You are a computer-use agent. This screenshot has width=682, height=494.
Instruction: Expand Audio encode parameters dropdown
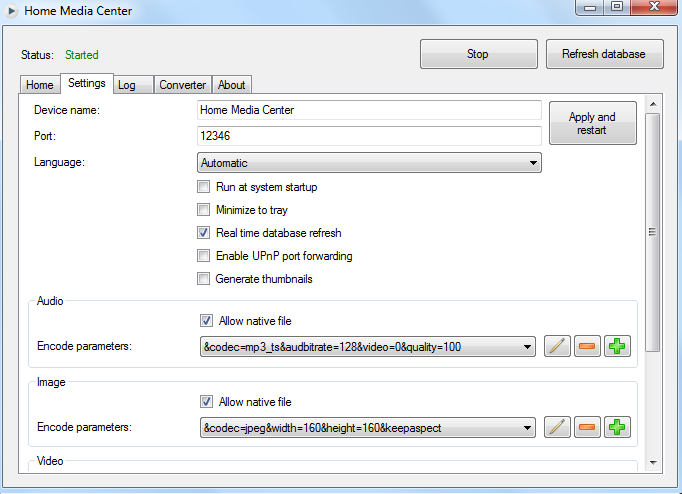(527, 347)
